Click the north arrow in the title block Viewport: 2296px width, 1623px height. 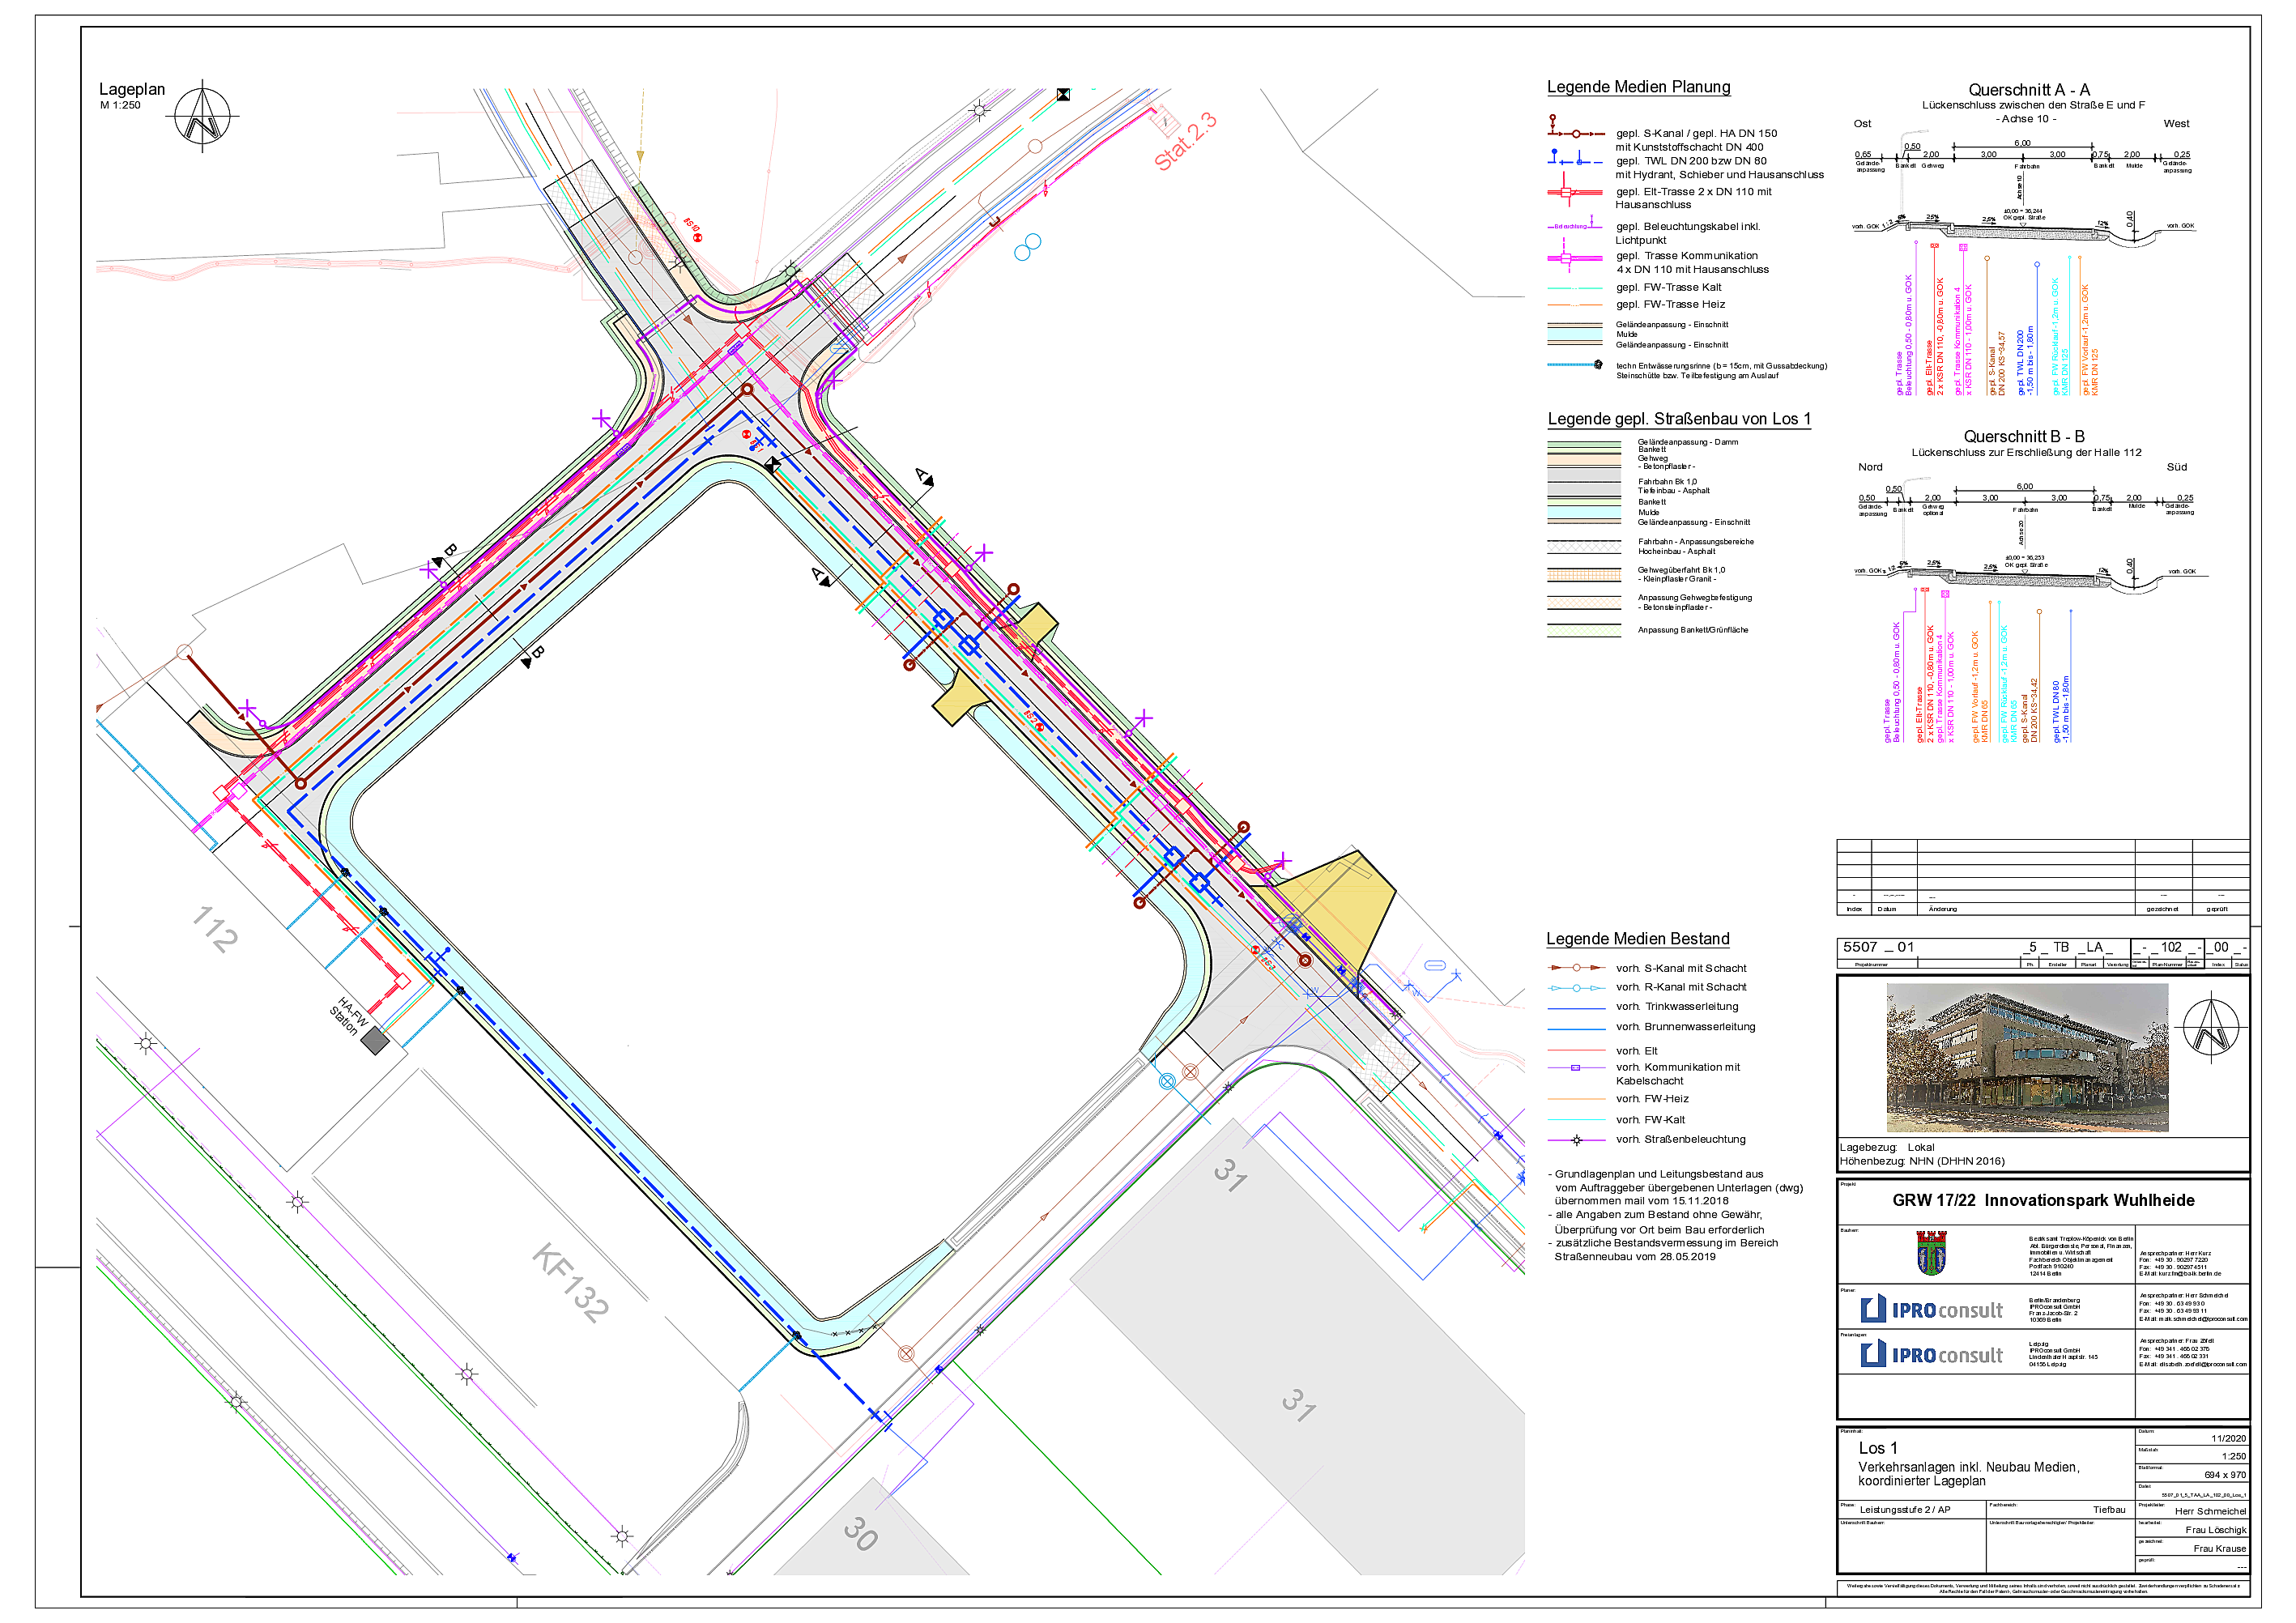tap(2210, 1027)
